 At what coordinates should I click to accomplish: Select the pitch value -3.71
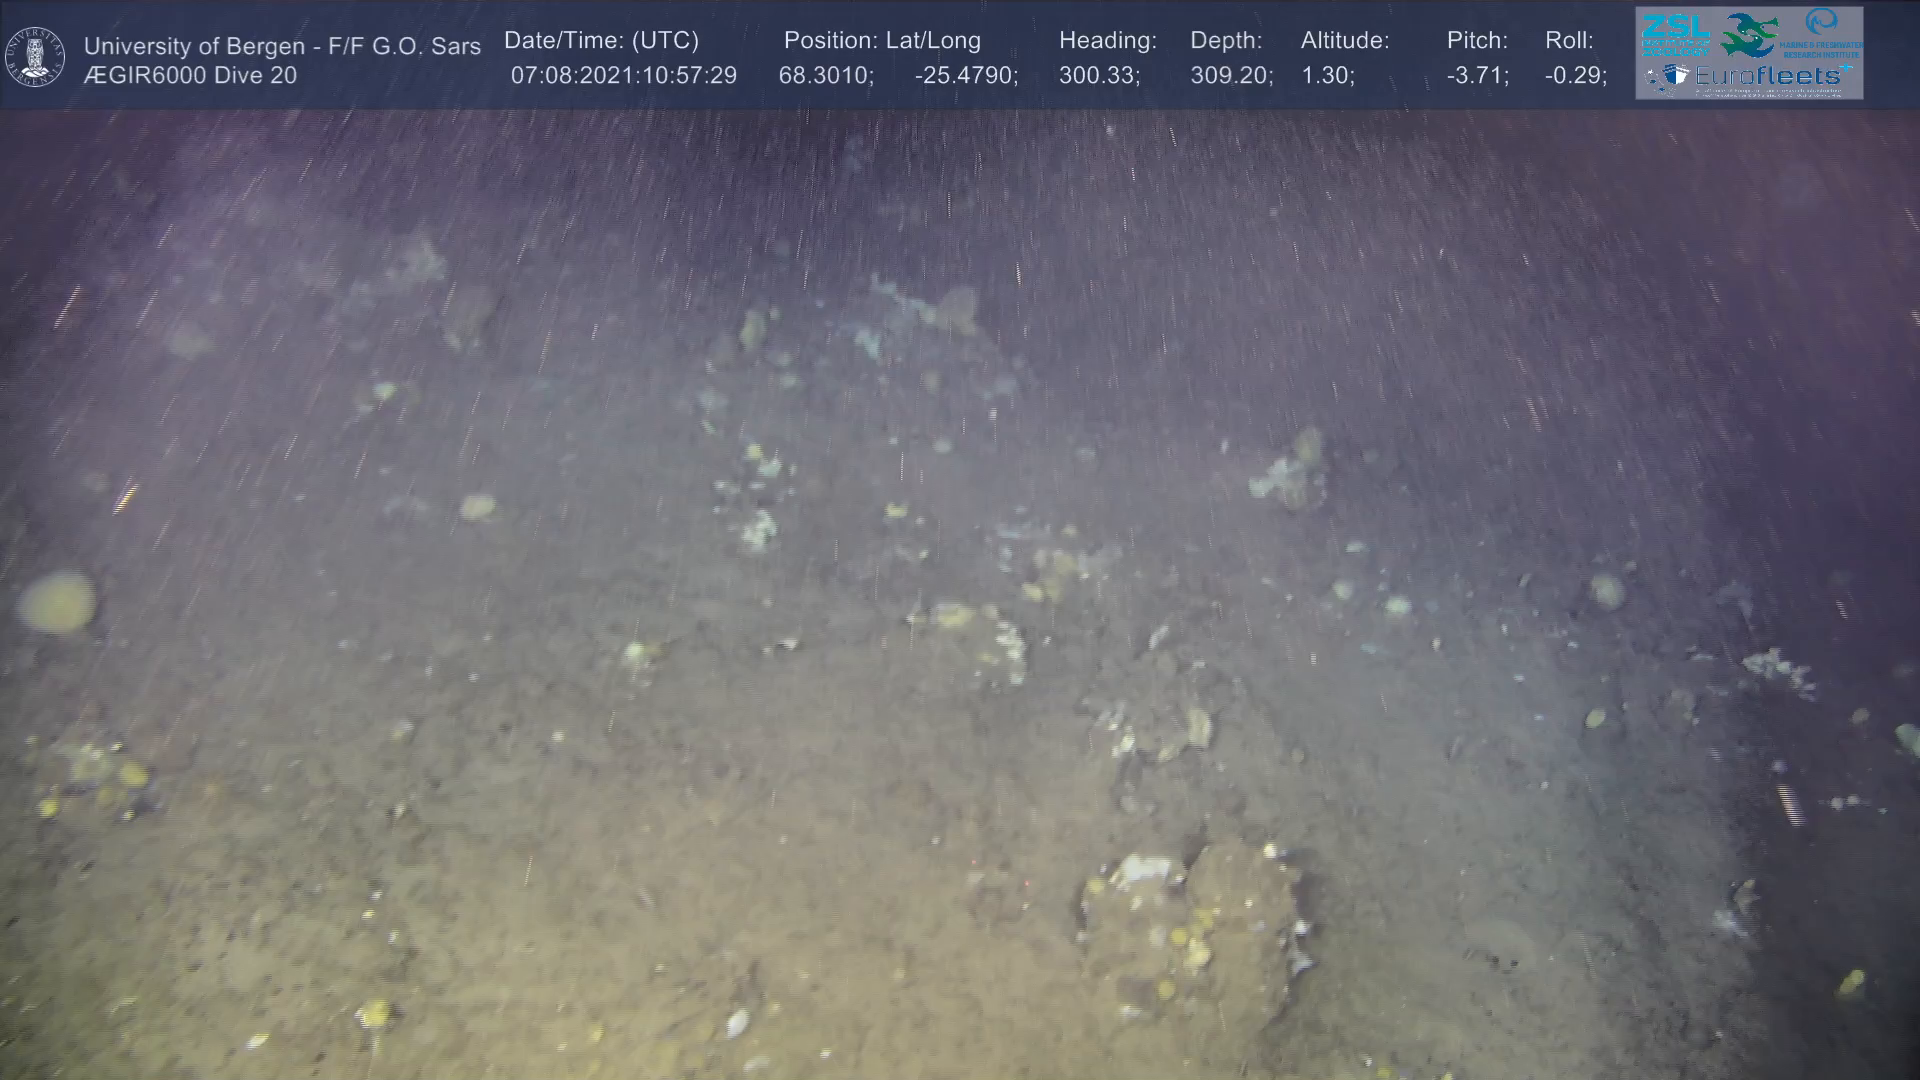coord(1476,76)
